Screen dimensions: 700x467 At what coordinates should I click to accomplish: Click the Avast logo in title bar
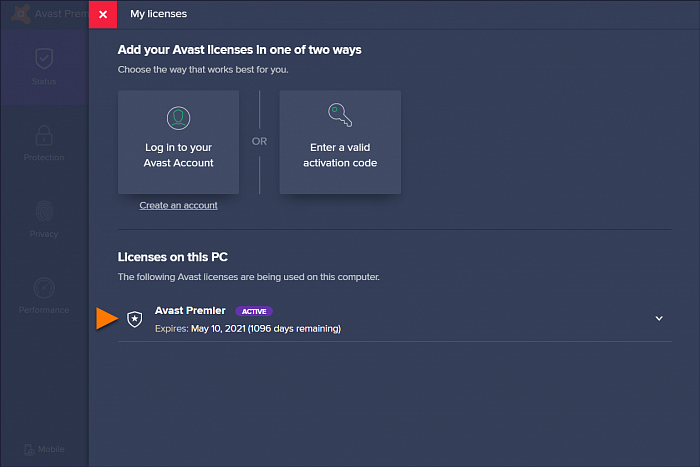(x=12, y=14)
